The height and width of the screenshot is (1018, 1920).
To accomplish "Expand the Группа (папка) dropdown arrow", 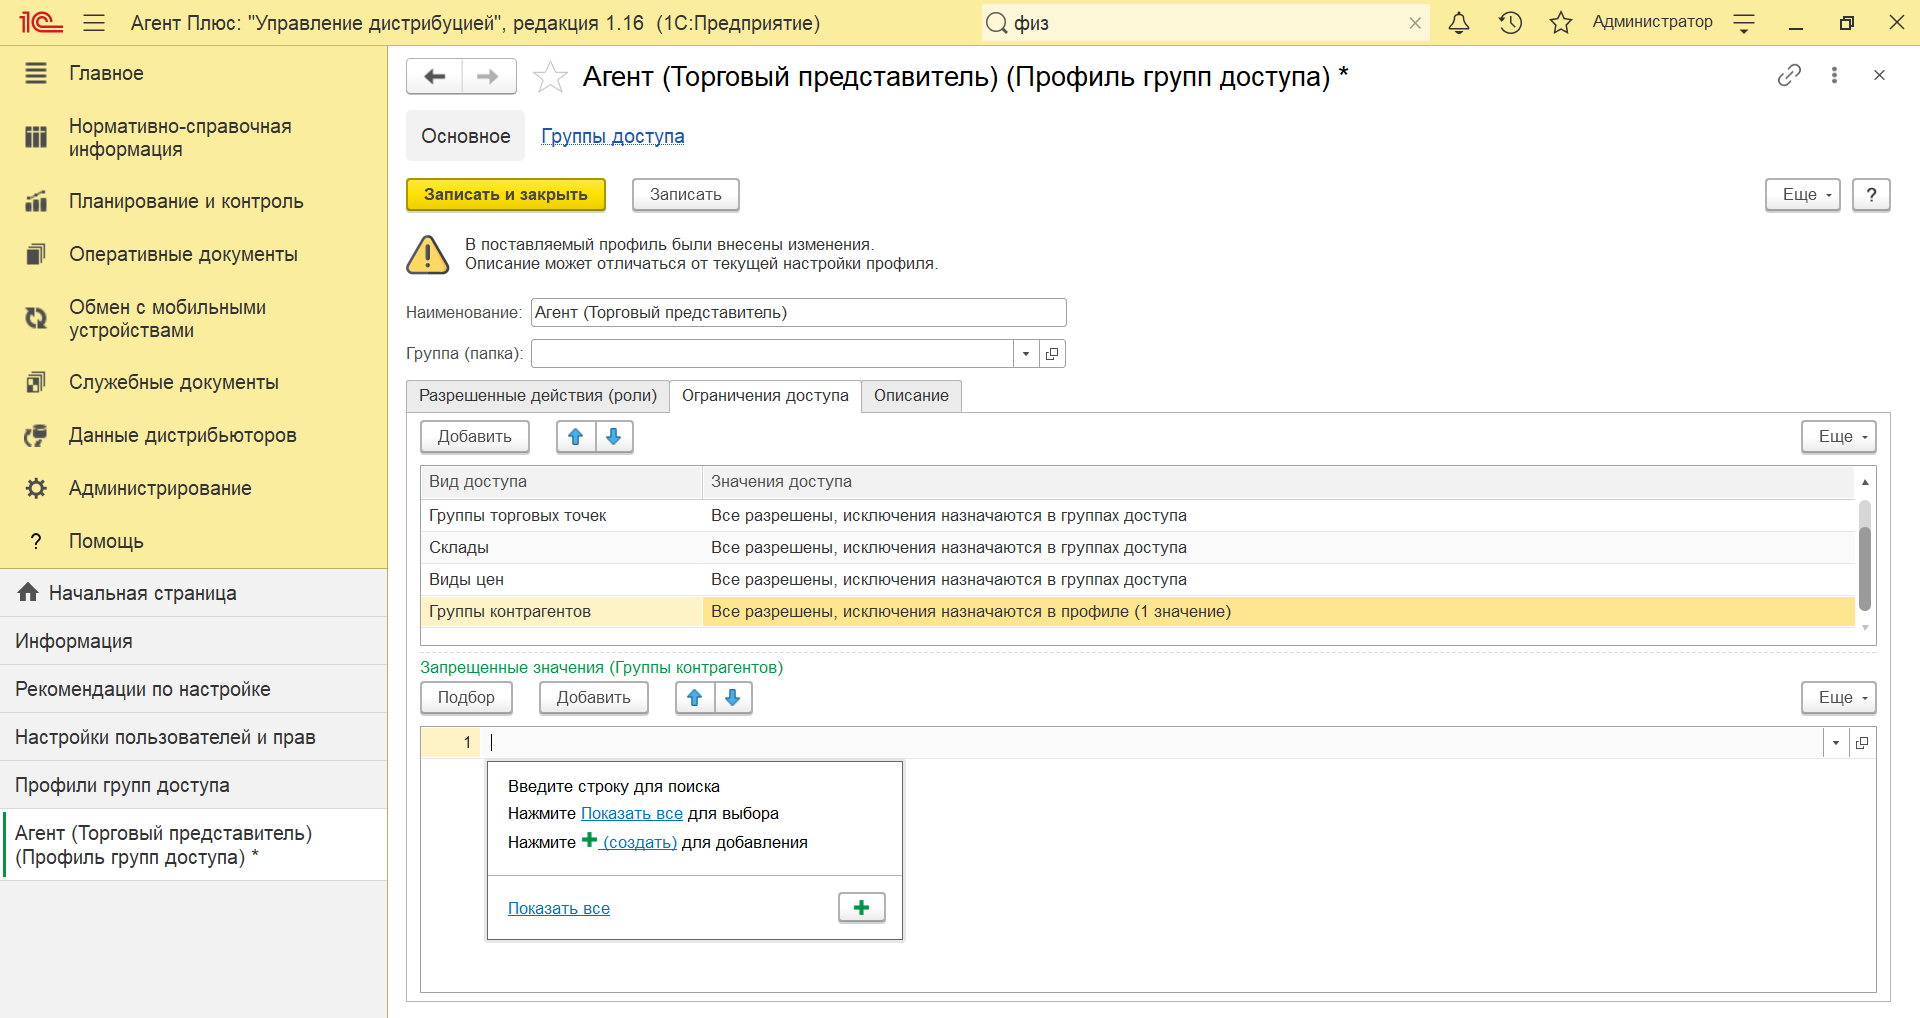I will 1026,354.
